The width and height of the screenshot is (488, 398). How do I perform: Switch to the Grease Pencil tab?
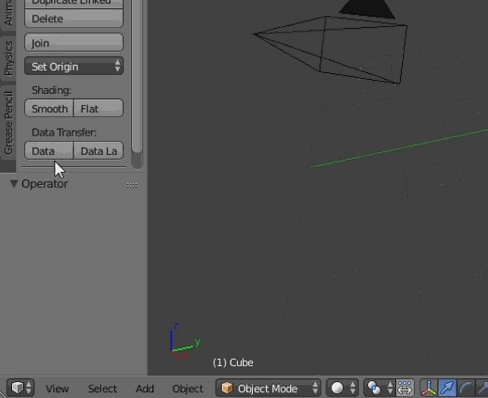pos(8,123)
